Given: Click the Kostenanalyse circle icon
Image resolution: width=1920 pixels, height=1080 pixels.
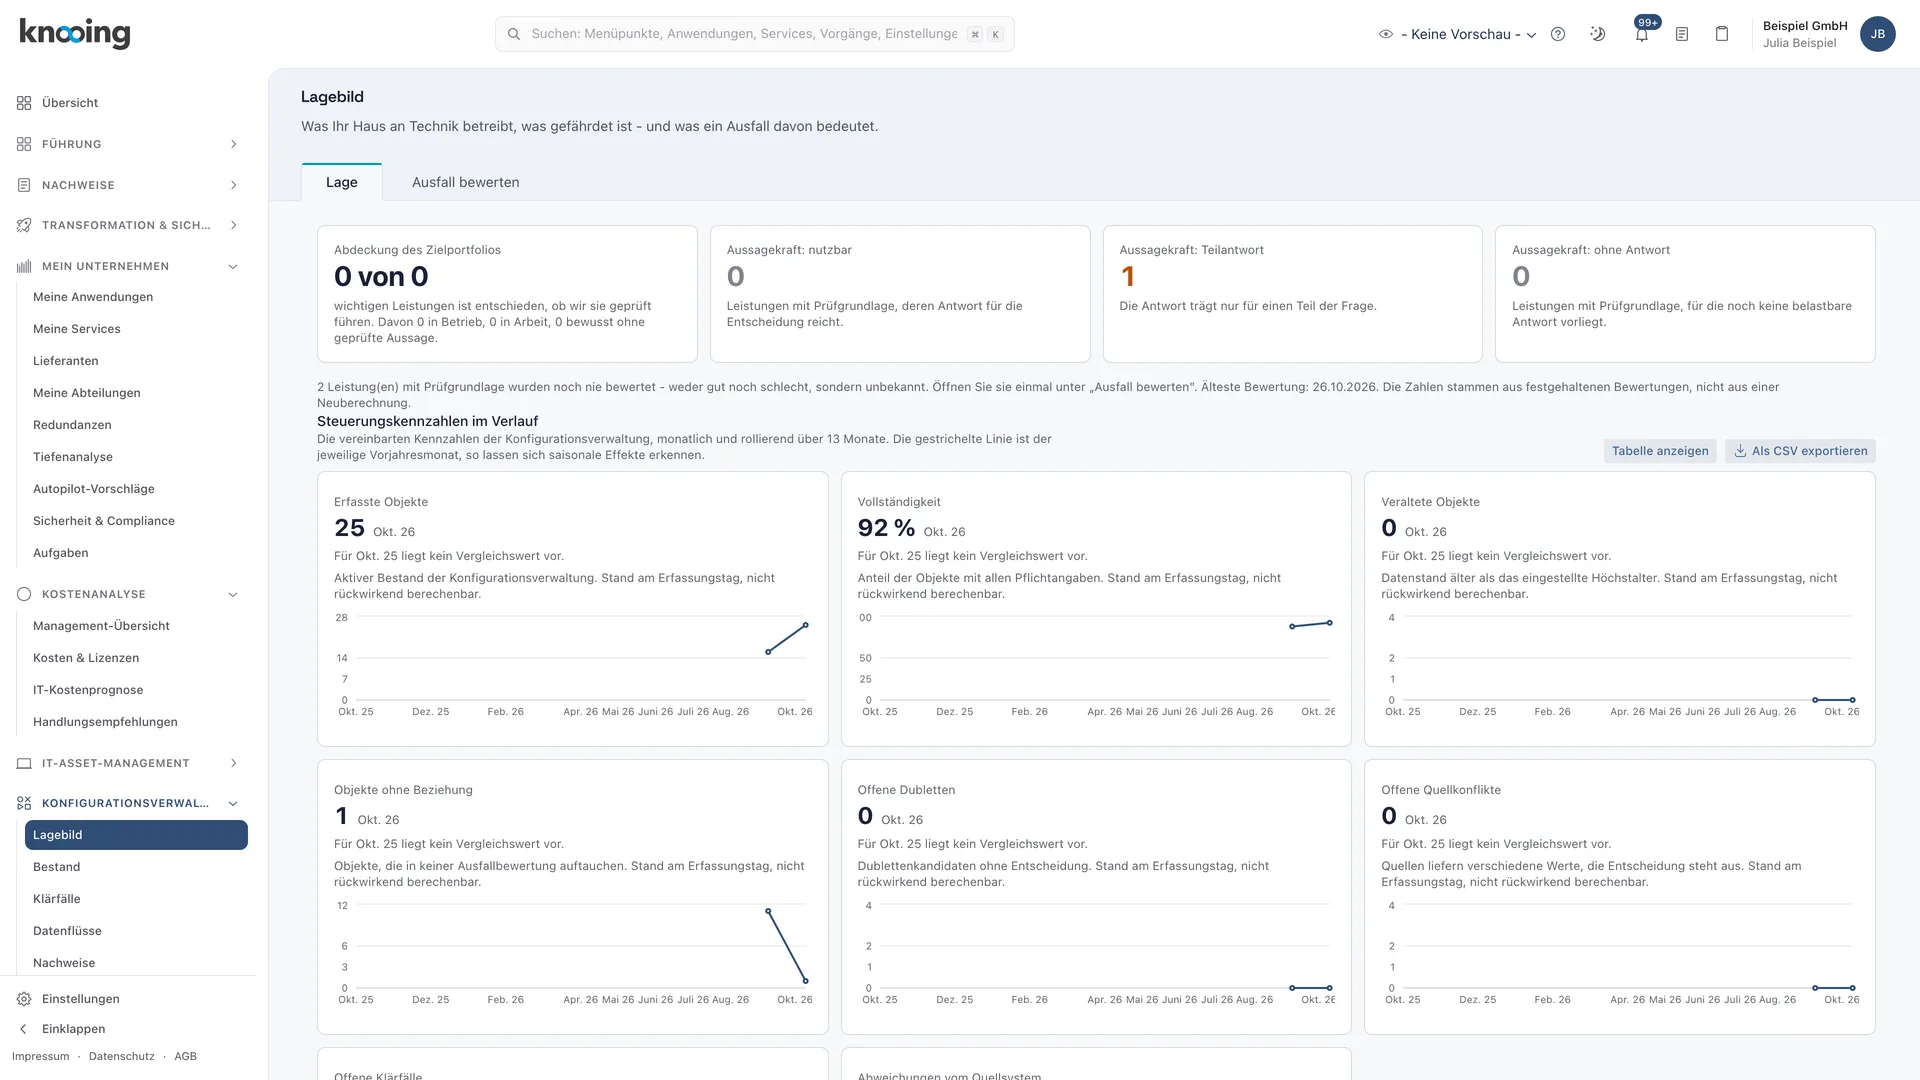Looking at the screenshot, I should [x=24, y=594].
